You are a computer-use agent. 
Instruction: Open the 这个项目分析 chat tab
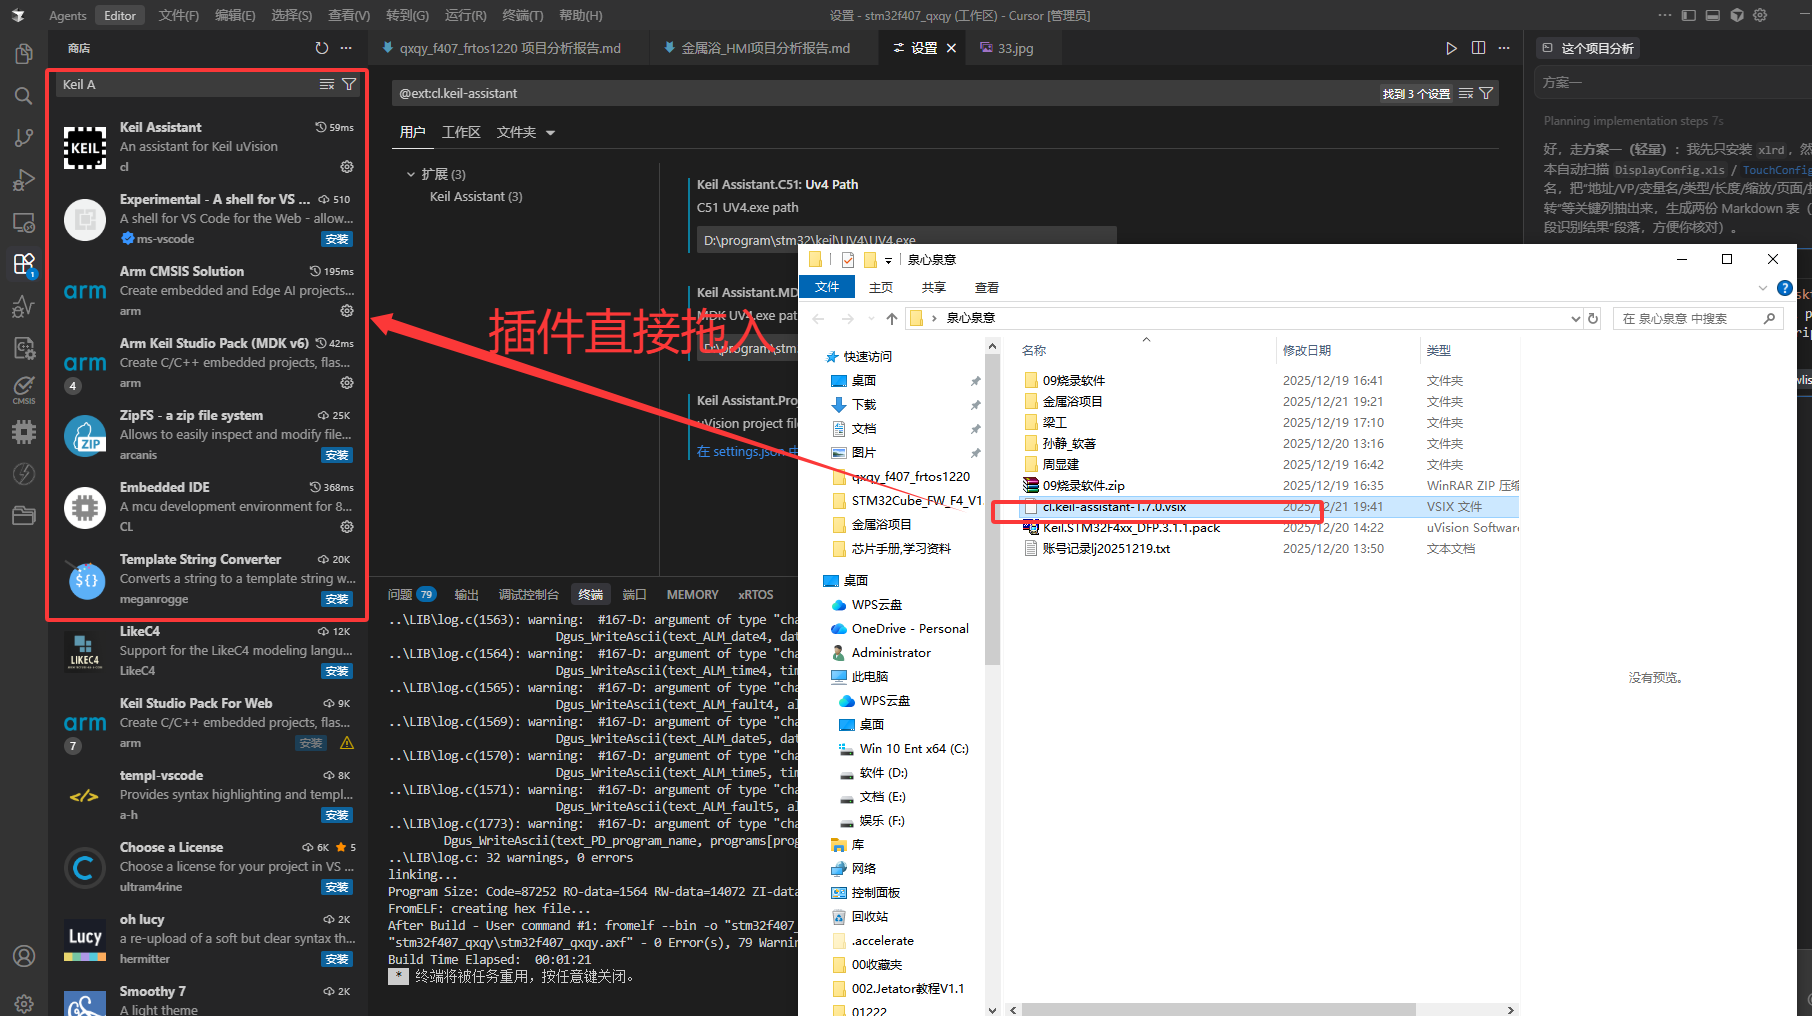point(1588,48)
